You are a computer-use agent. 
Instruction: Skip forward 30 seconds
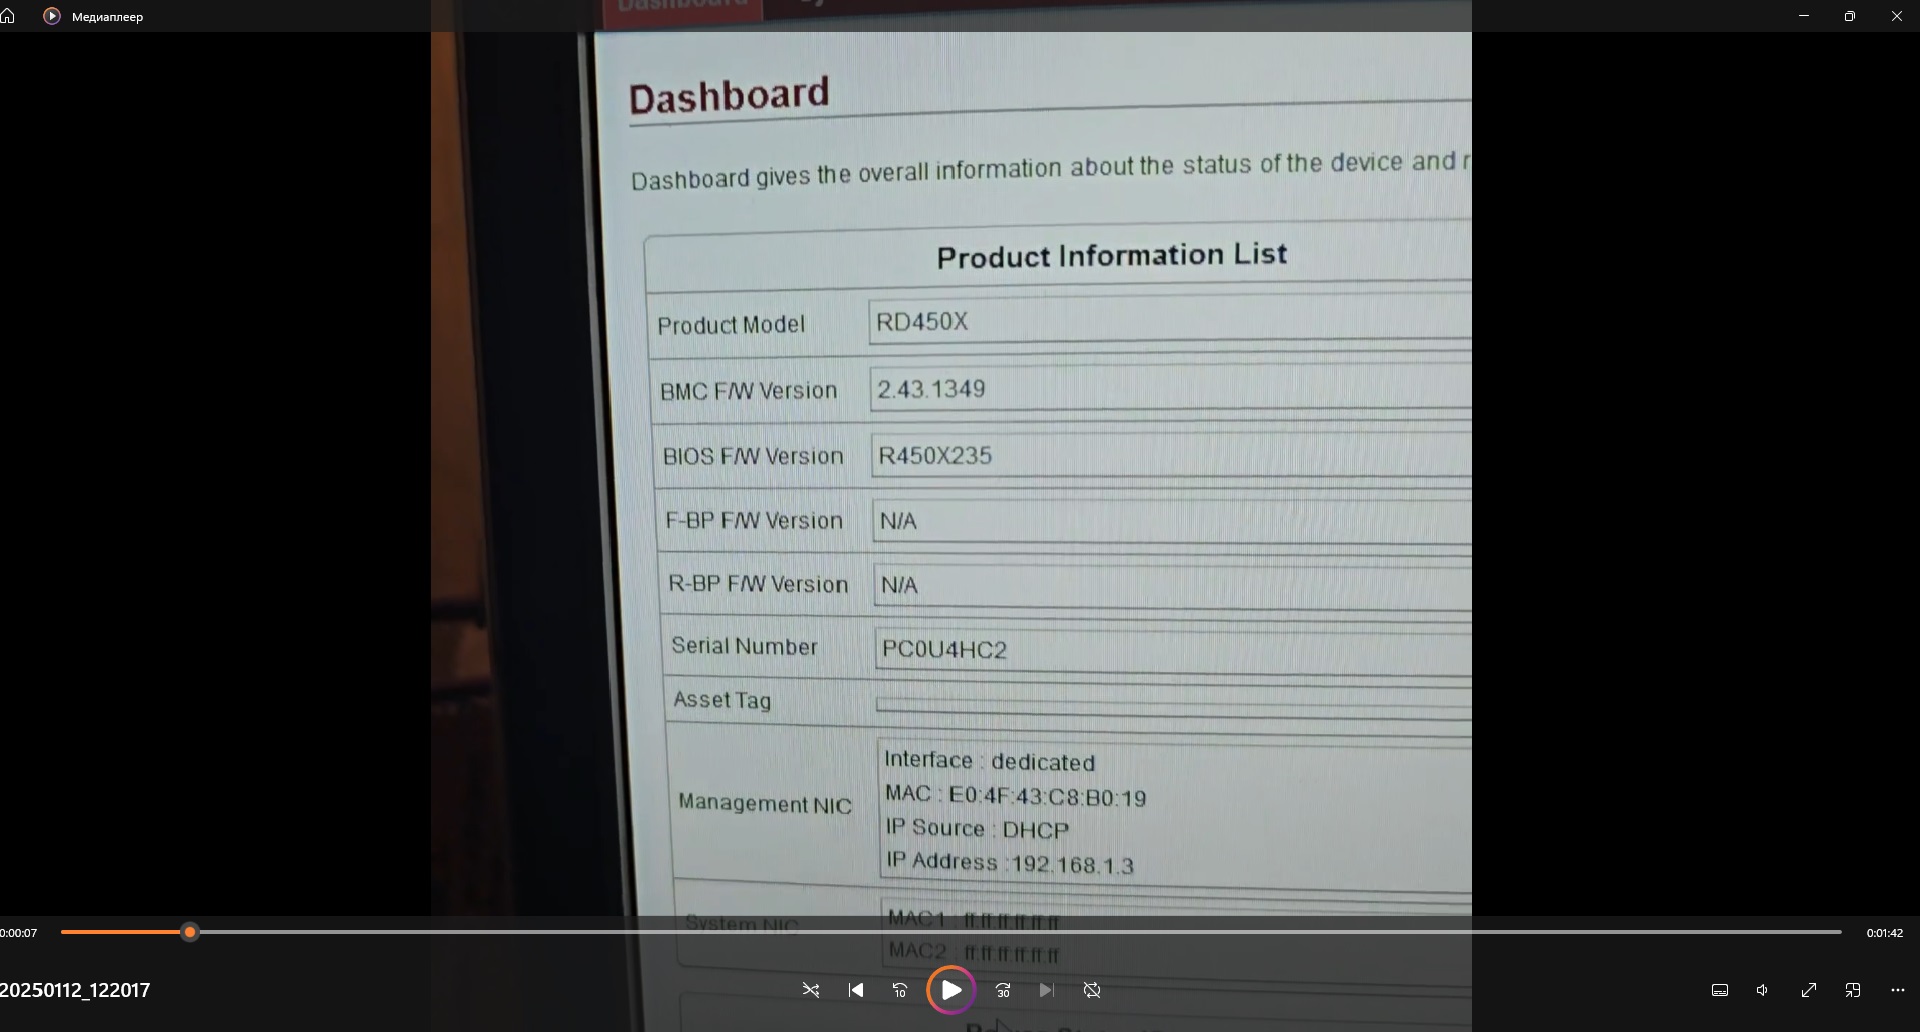[x=1003, y=990]
